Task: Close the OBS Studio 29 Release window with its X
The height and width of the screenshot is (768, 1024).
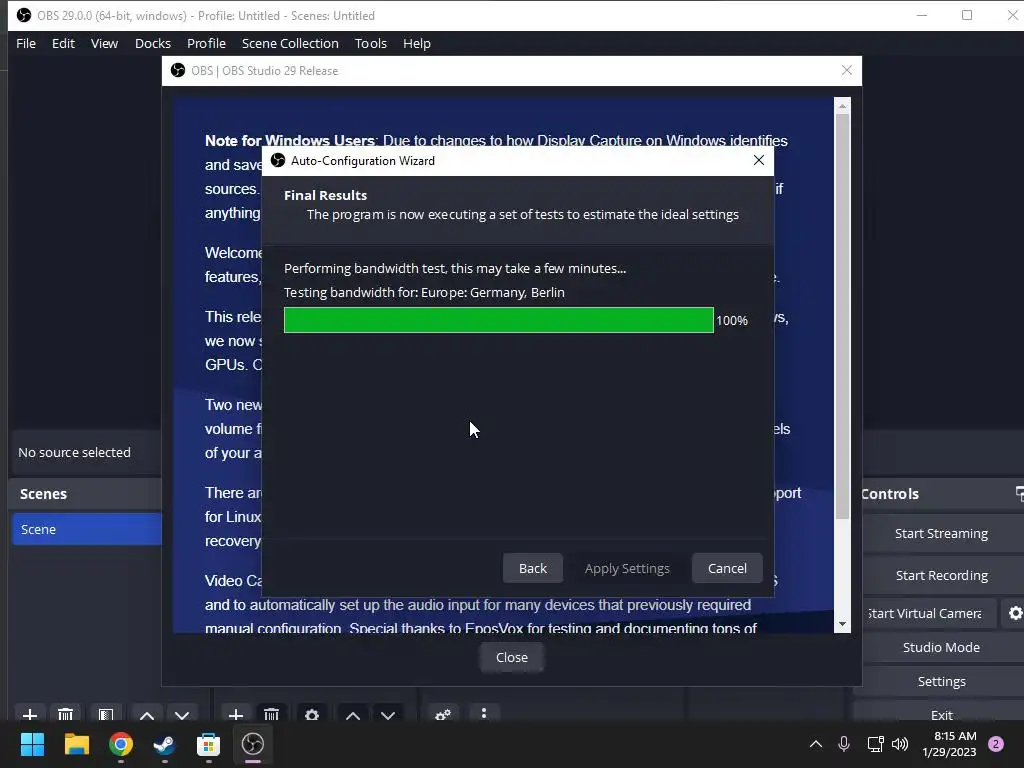Action: pos(846,70)
